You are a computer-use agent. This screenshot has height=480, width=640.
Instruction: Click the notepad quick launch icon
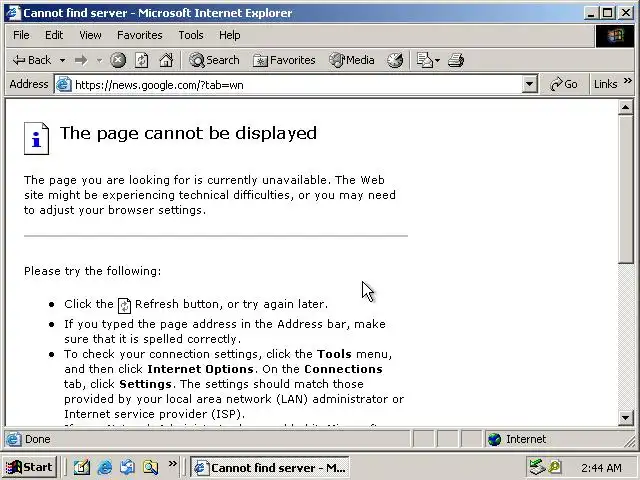coord(82,467)
